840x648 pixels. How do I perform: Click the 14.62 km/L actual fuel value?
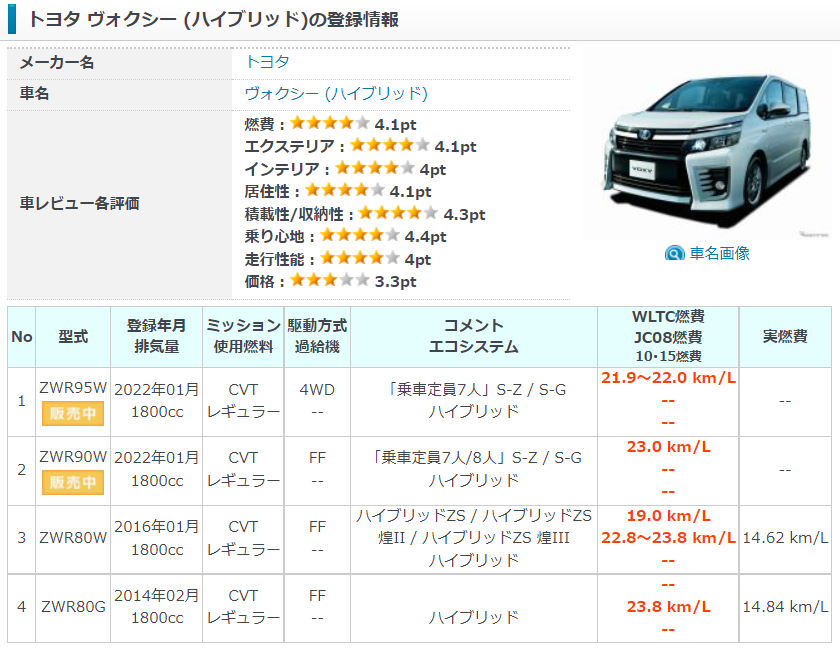[785, 538]
